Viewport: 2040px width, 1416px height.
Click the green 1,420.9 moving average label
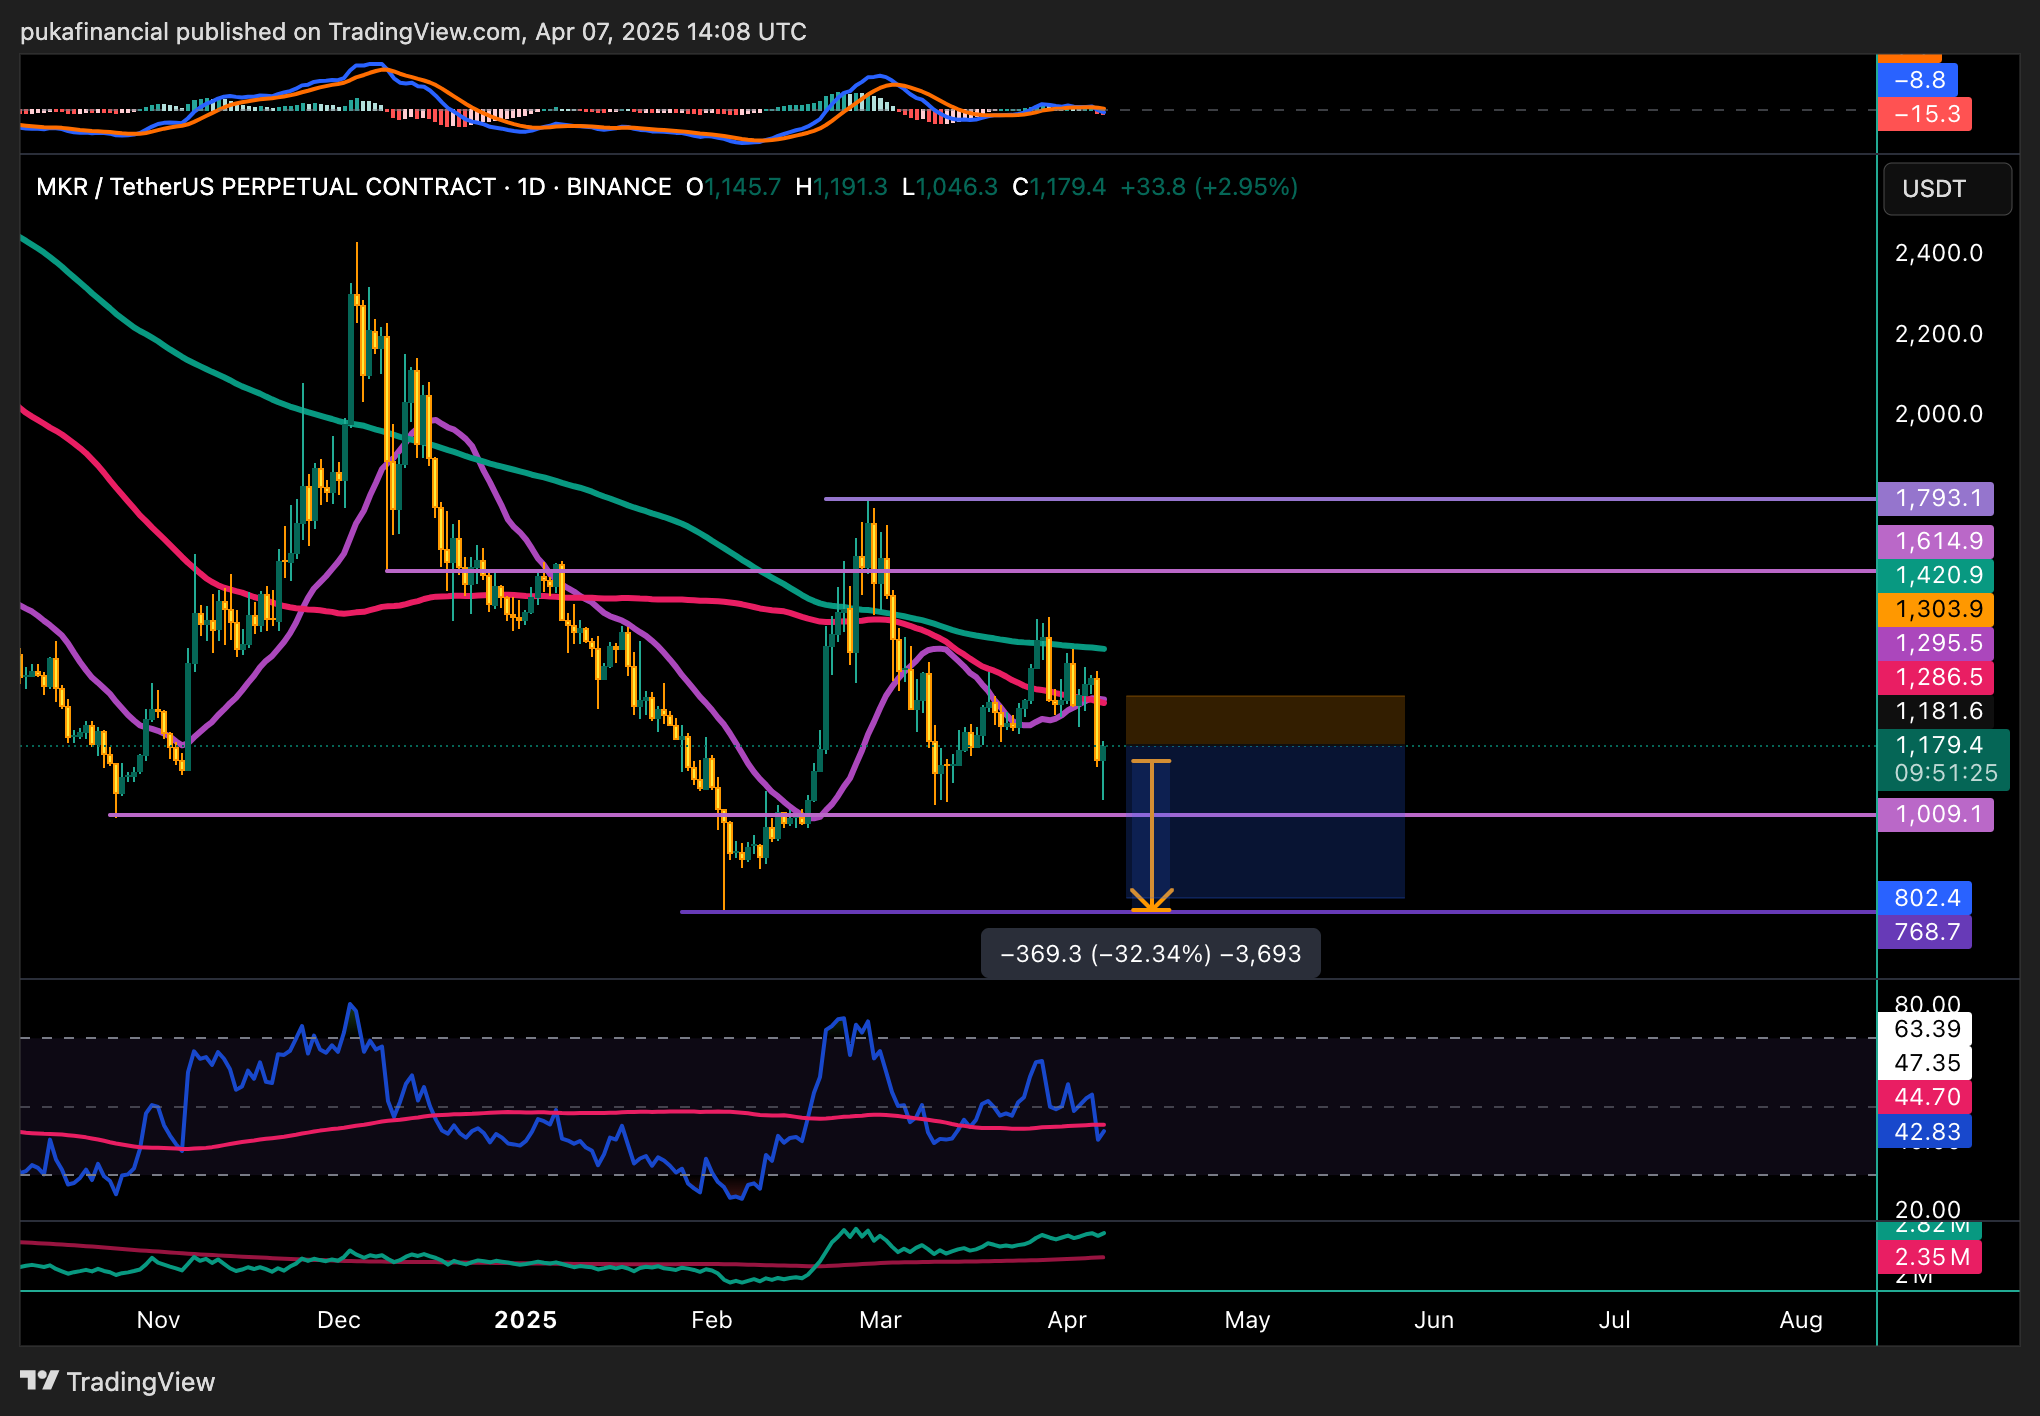(1934, 575)
